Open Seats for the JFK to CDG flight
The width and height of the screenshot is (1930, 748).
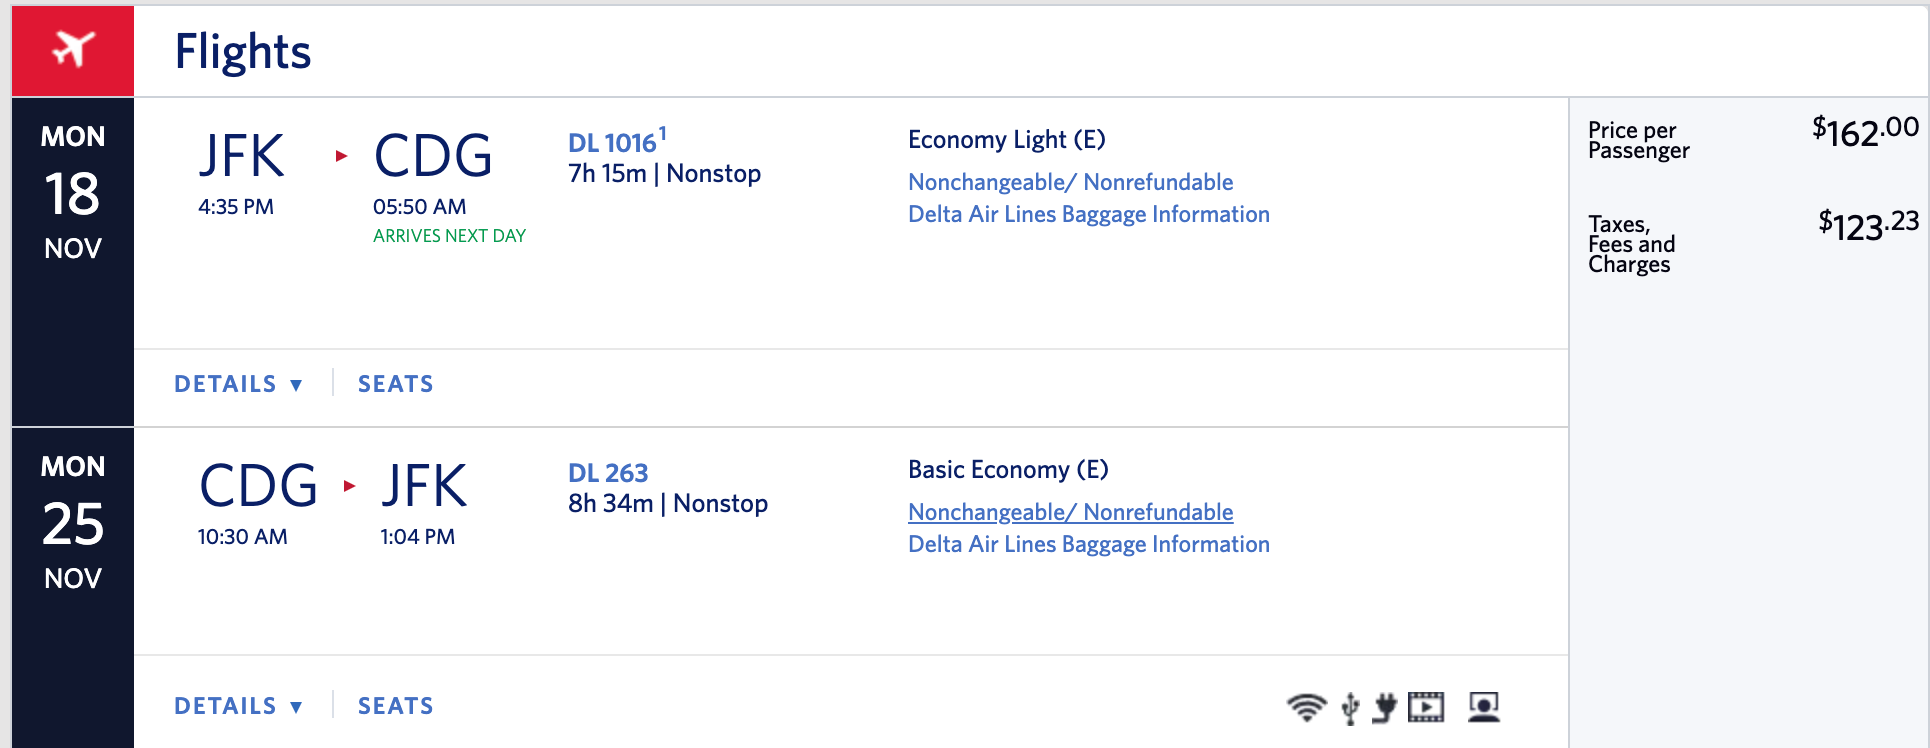click(x=396, y=384)
